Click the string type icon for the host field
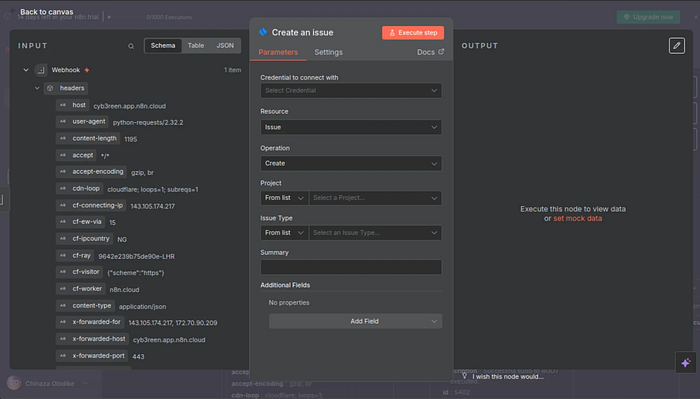Viewport: 700px width, 399px height. (x=63, y=105)
